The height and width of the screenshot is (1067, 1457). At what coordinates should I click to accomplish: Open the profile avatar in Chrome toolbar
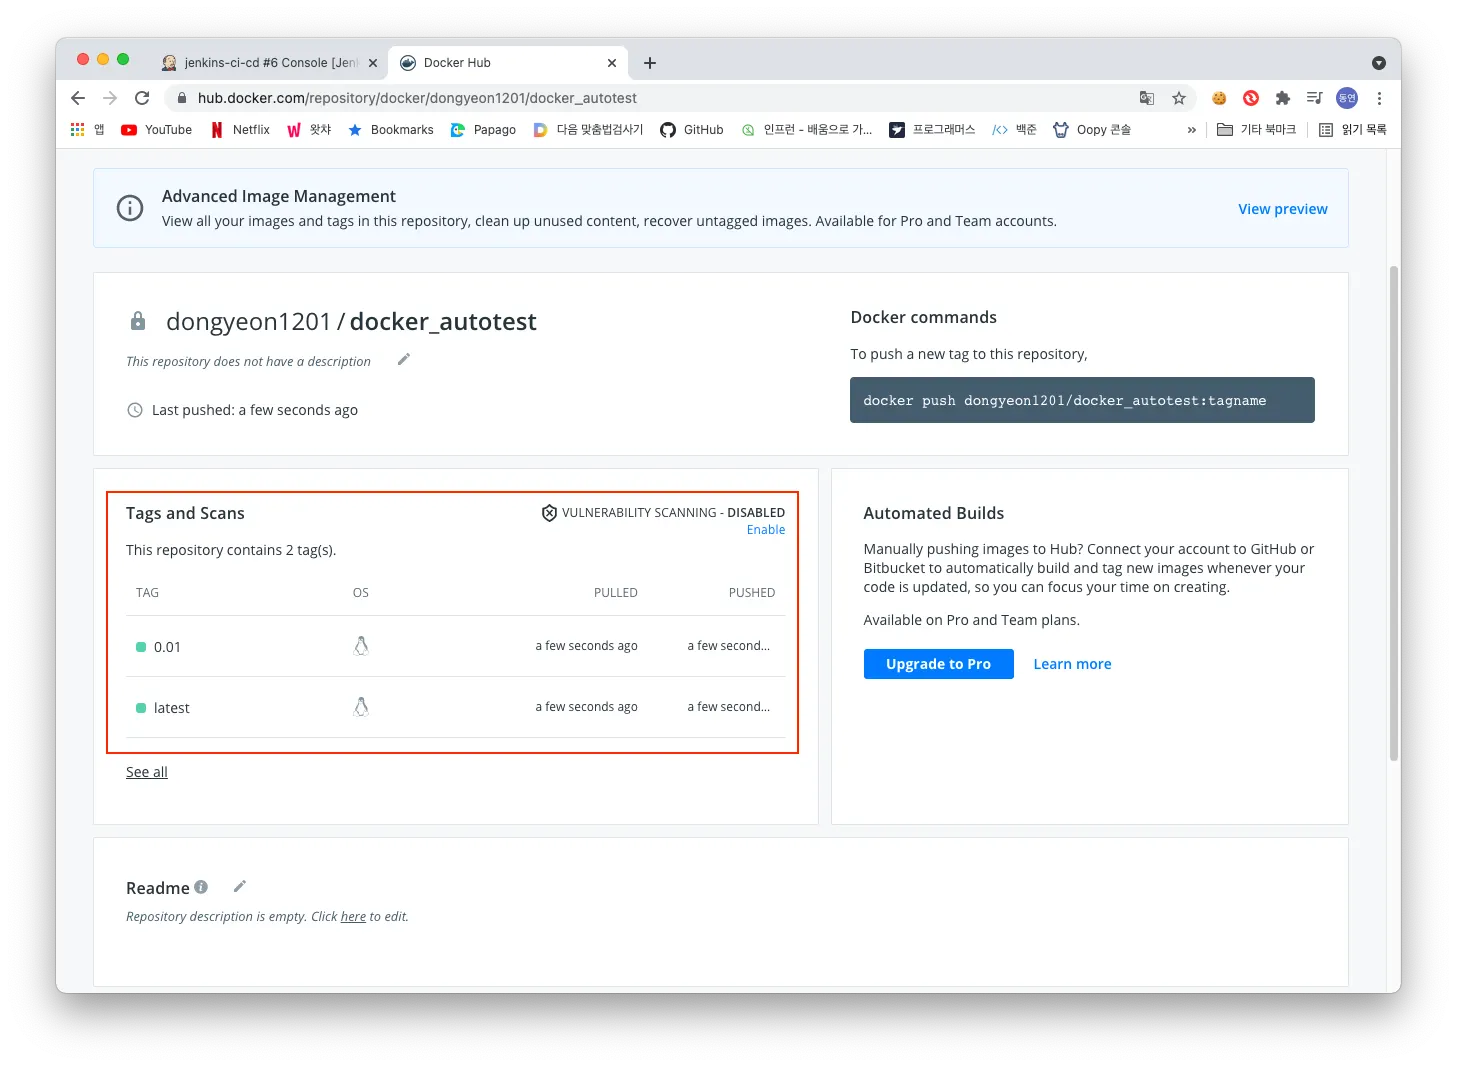[x=1347, y=98]
